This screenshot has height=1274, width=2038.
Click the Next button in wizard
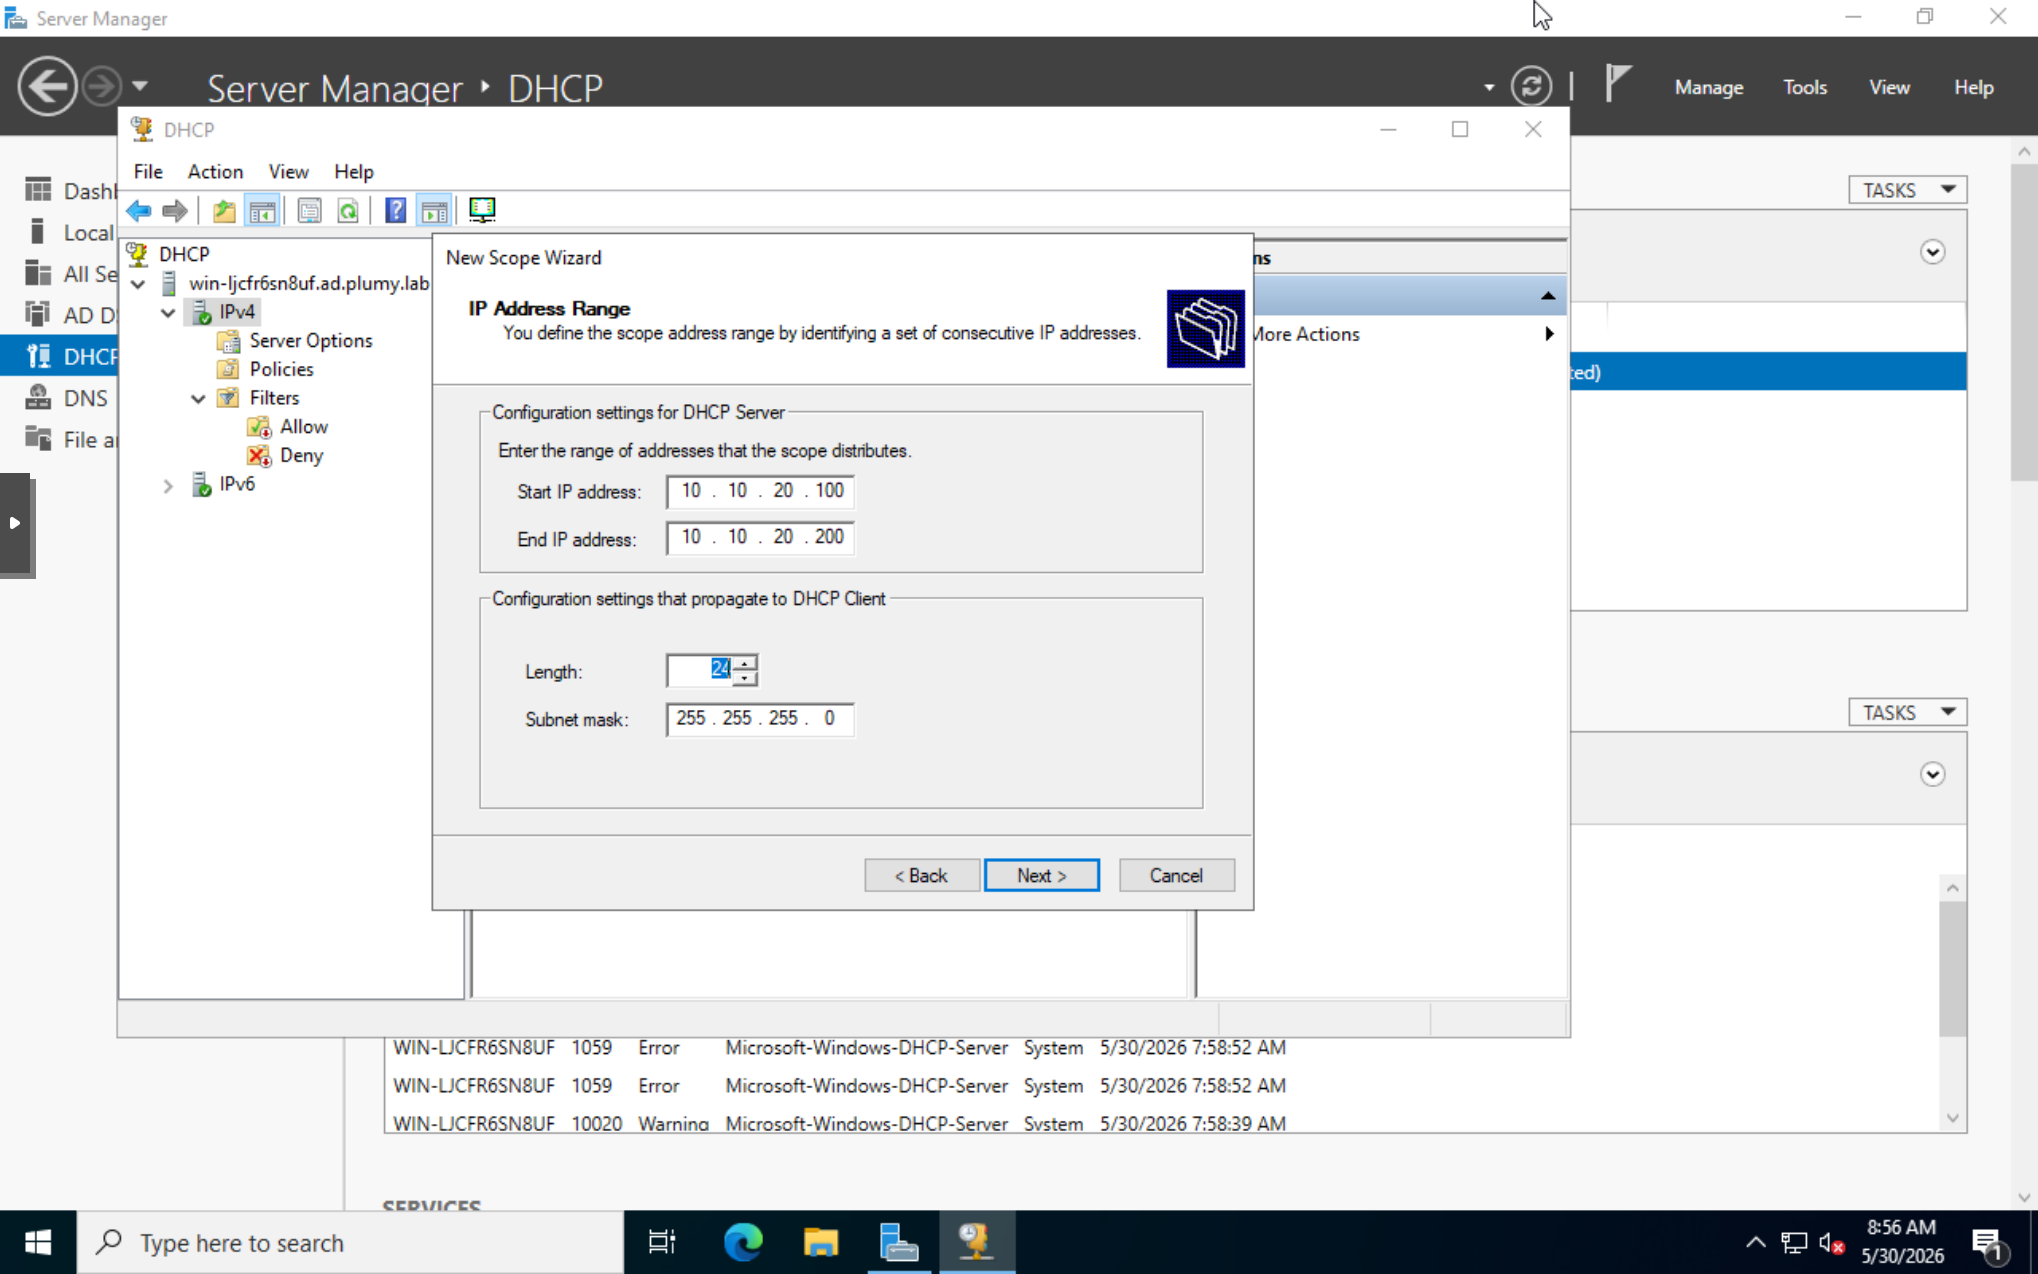coord(1041,875)
